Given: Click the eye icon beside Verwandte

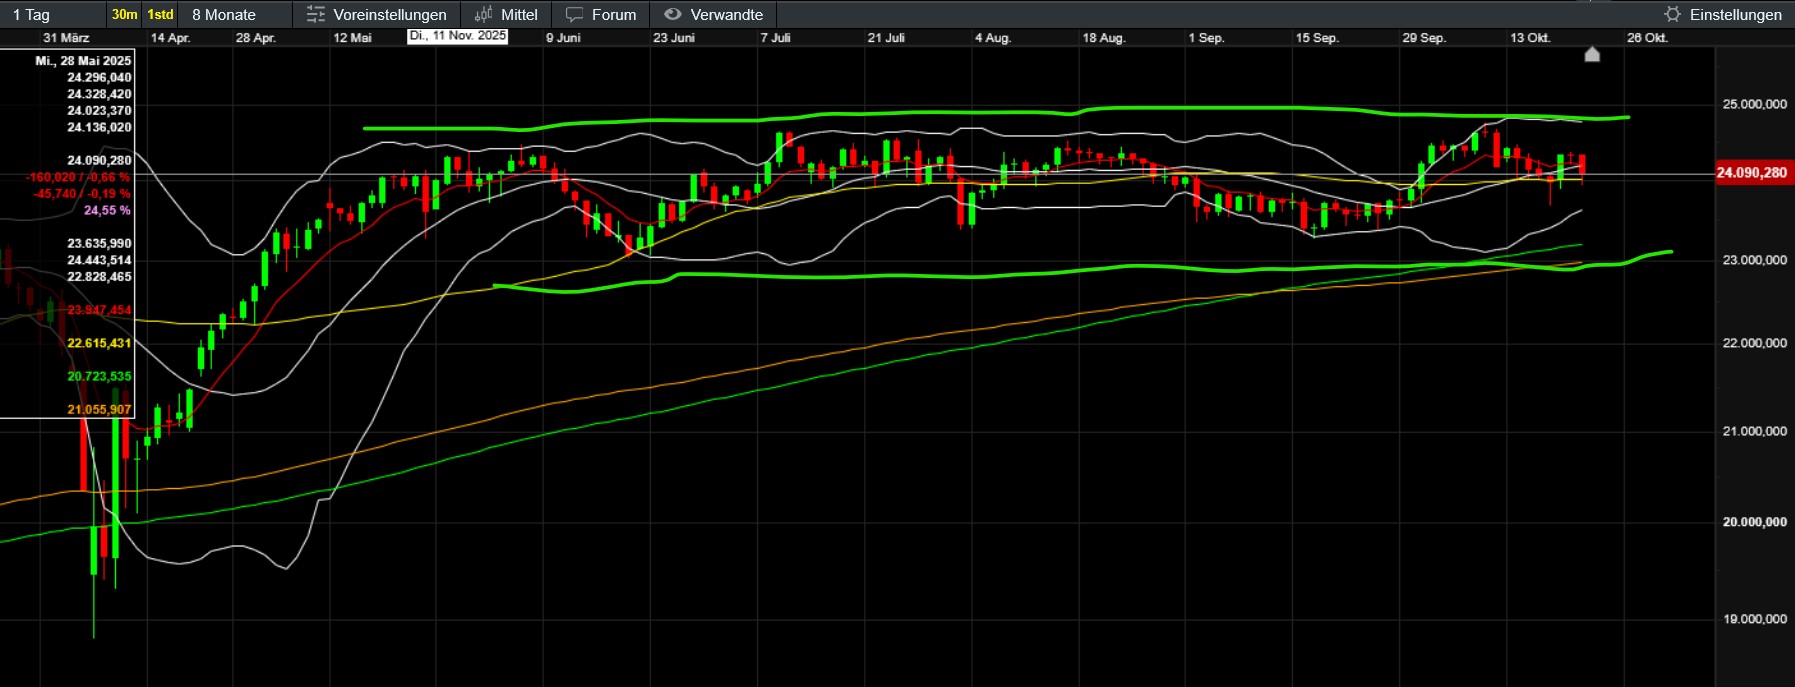Looking at the screenshot, I should [673, 14].
